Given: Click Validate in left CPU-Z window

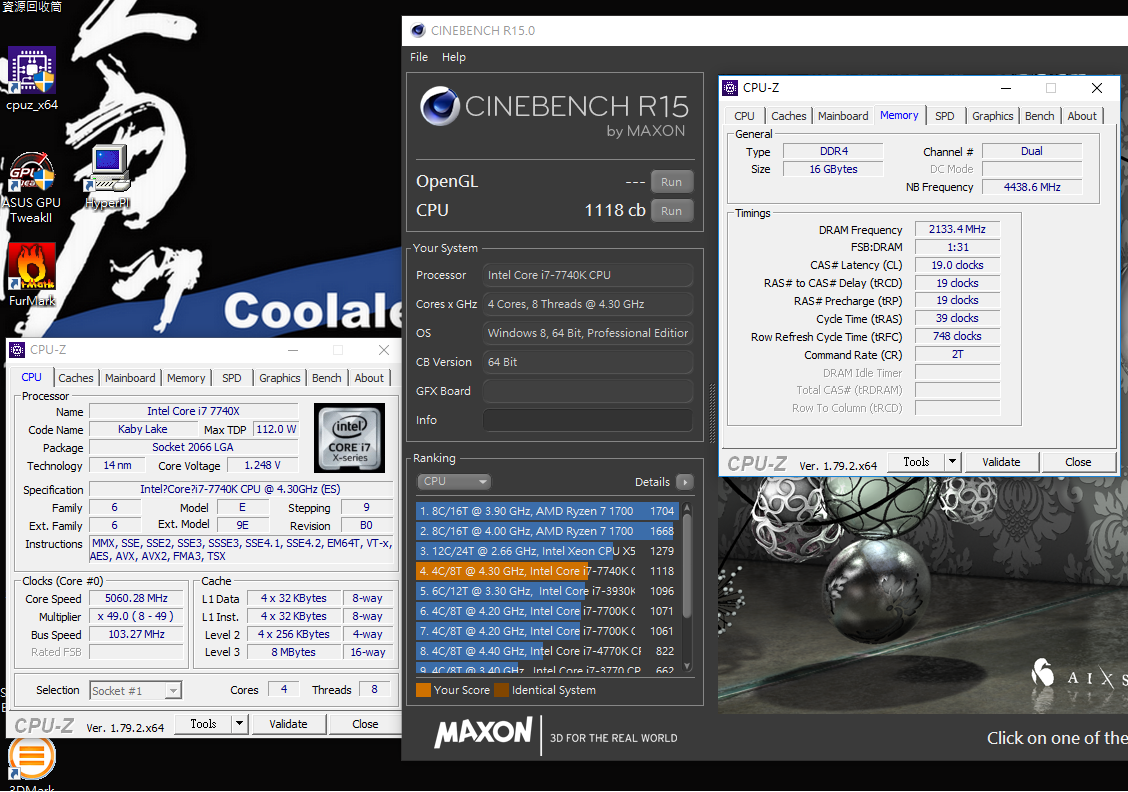Looking at the screenshot, I should pyautogui.click(x=288, y=724).
